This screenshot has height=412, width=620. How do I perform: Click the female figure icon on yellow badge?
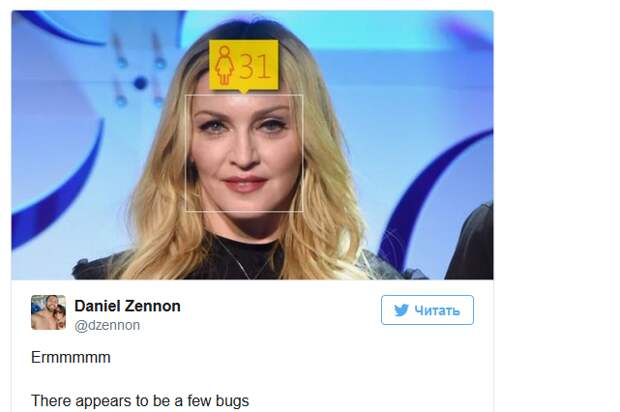pyautogui.click(x=225, y=65)
